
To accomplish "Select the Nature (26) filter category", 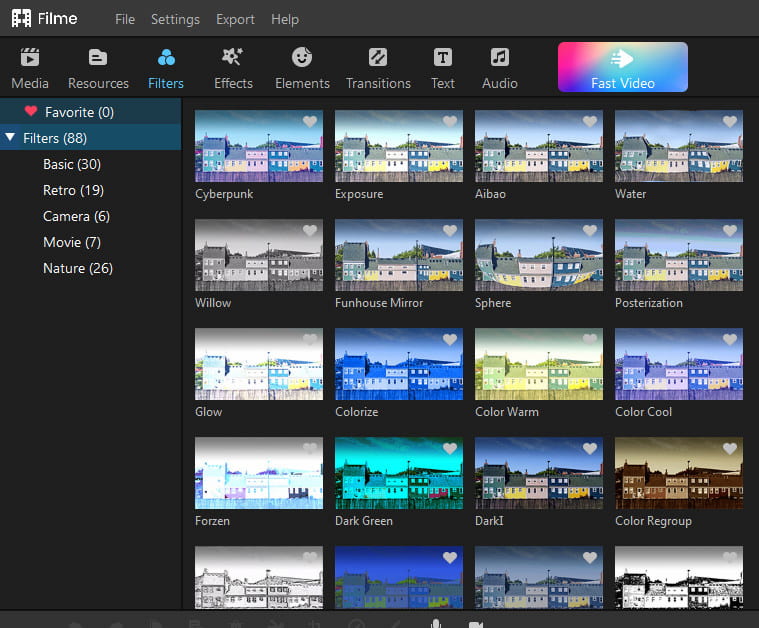I will click(78, 268).
